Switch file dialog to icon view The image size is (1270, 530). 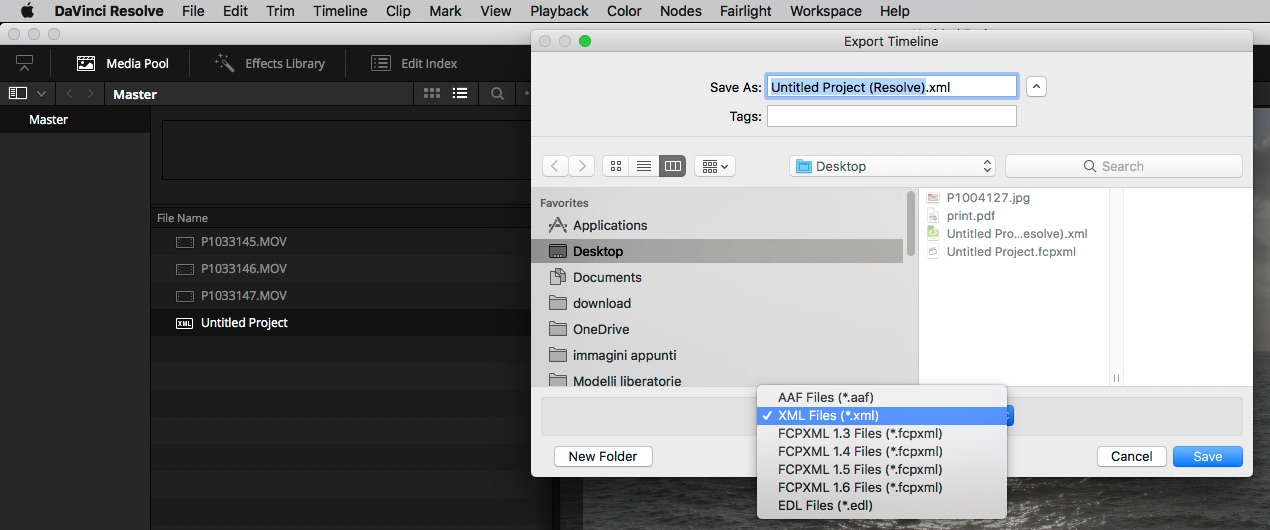click(x=617, y=166)
